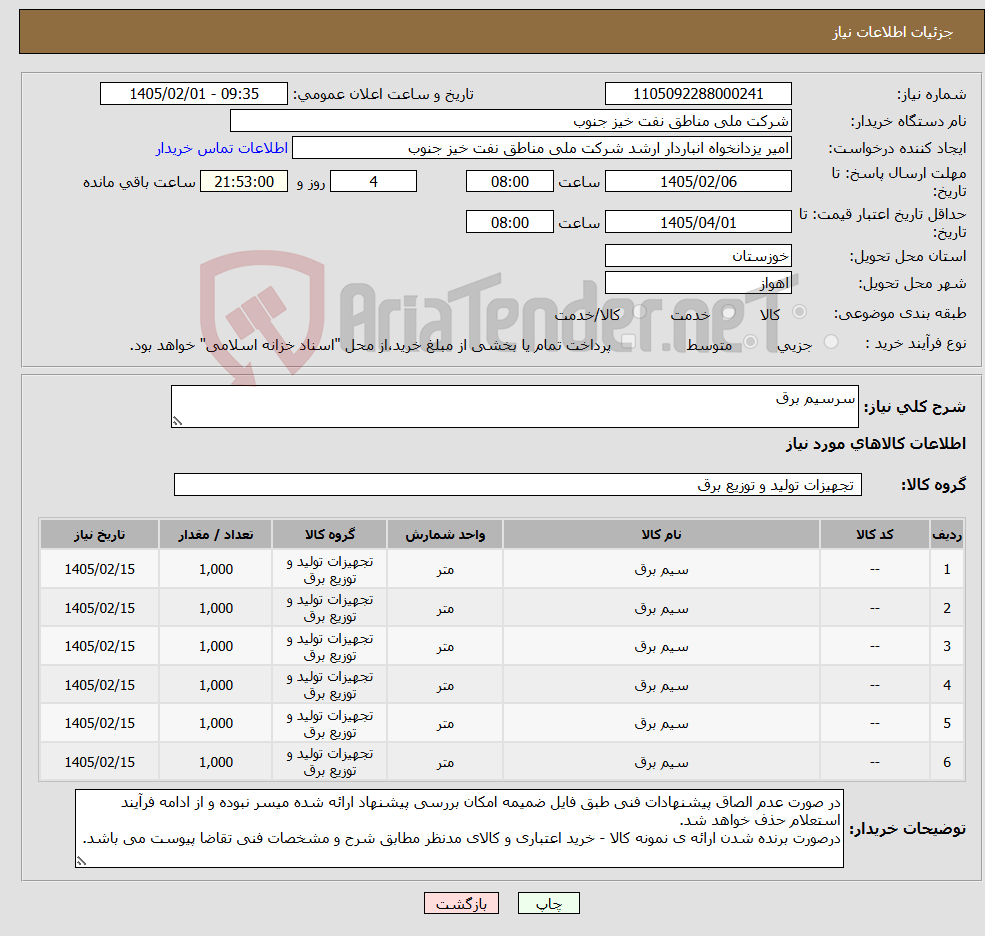The width and height of the screenshot is (985, 936).
Task: Click the تاریخ نیاز column header
Action: click(99, 535)
